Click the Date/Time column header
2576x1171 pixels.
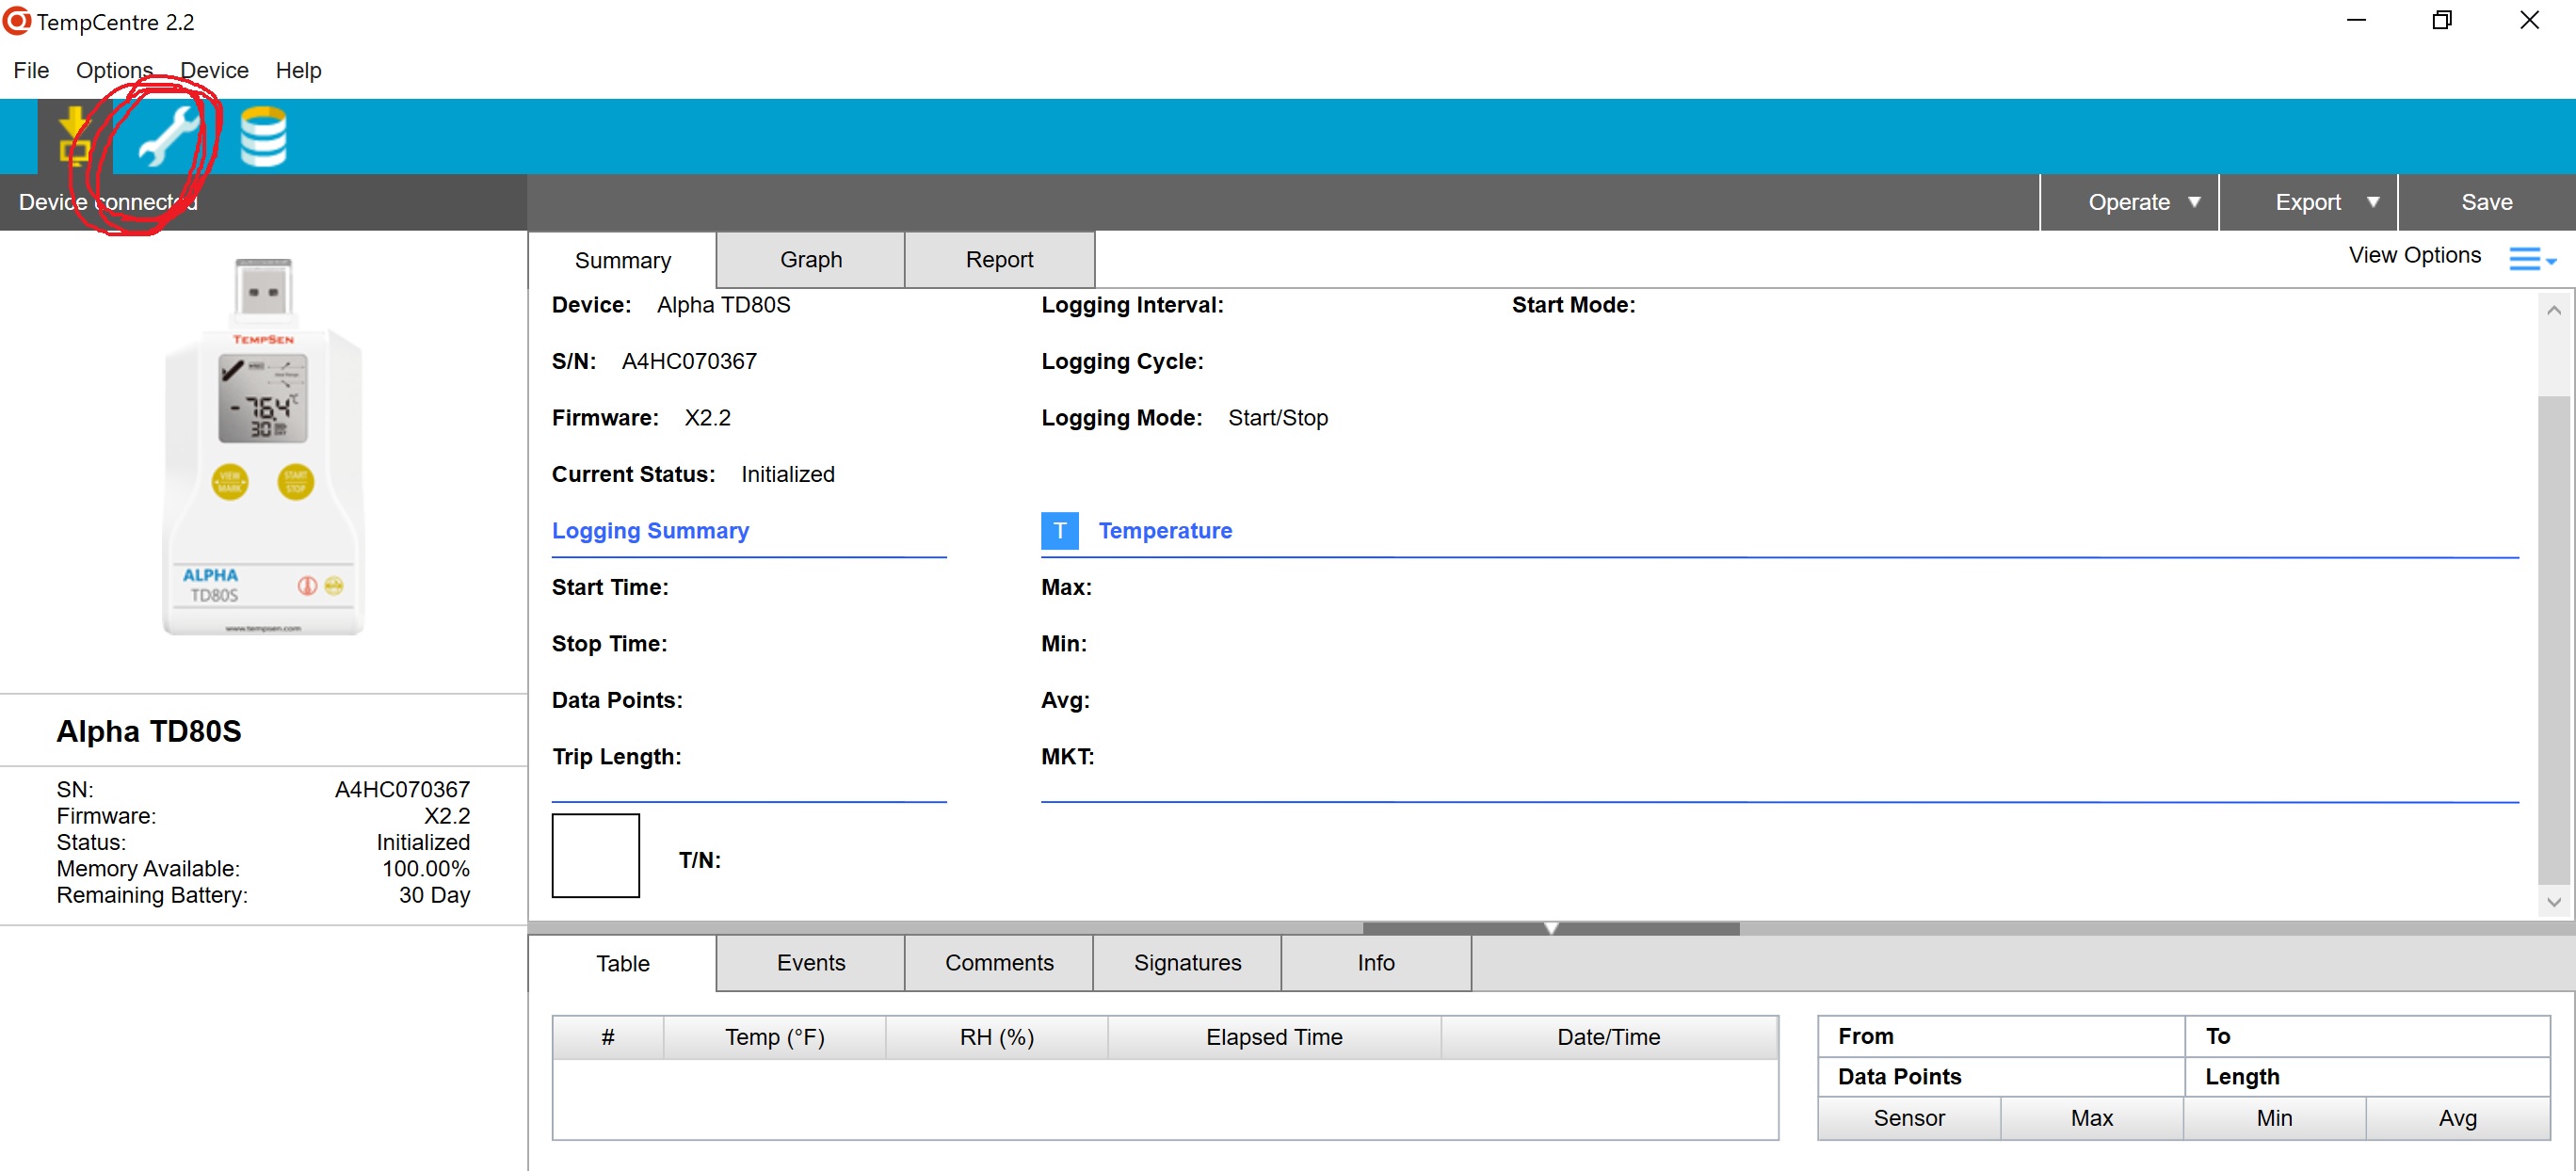1608,1037
